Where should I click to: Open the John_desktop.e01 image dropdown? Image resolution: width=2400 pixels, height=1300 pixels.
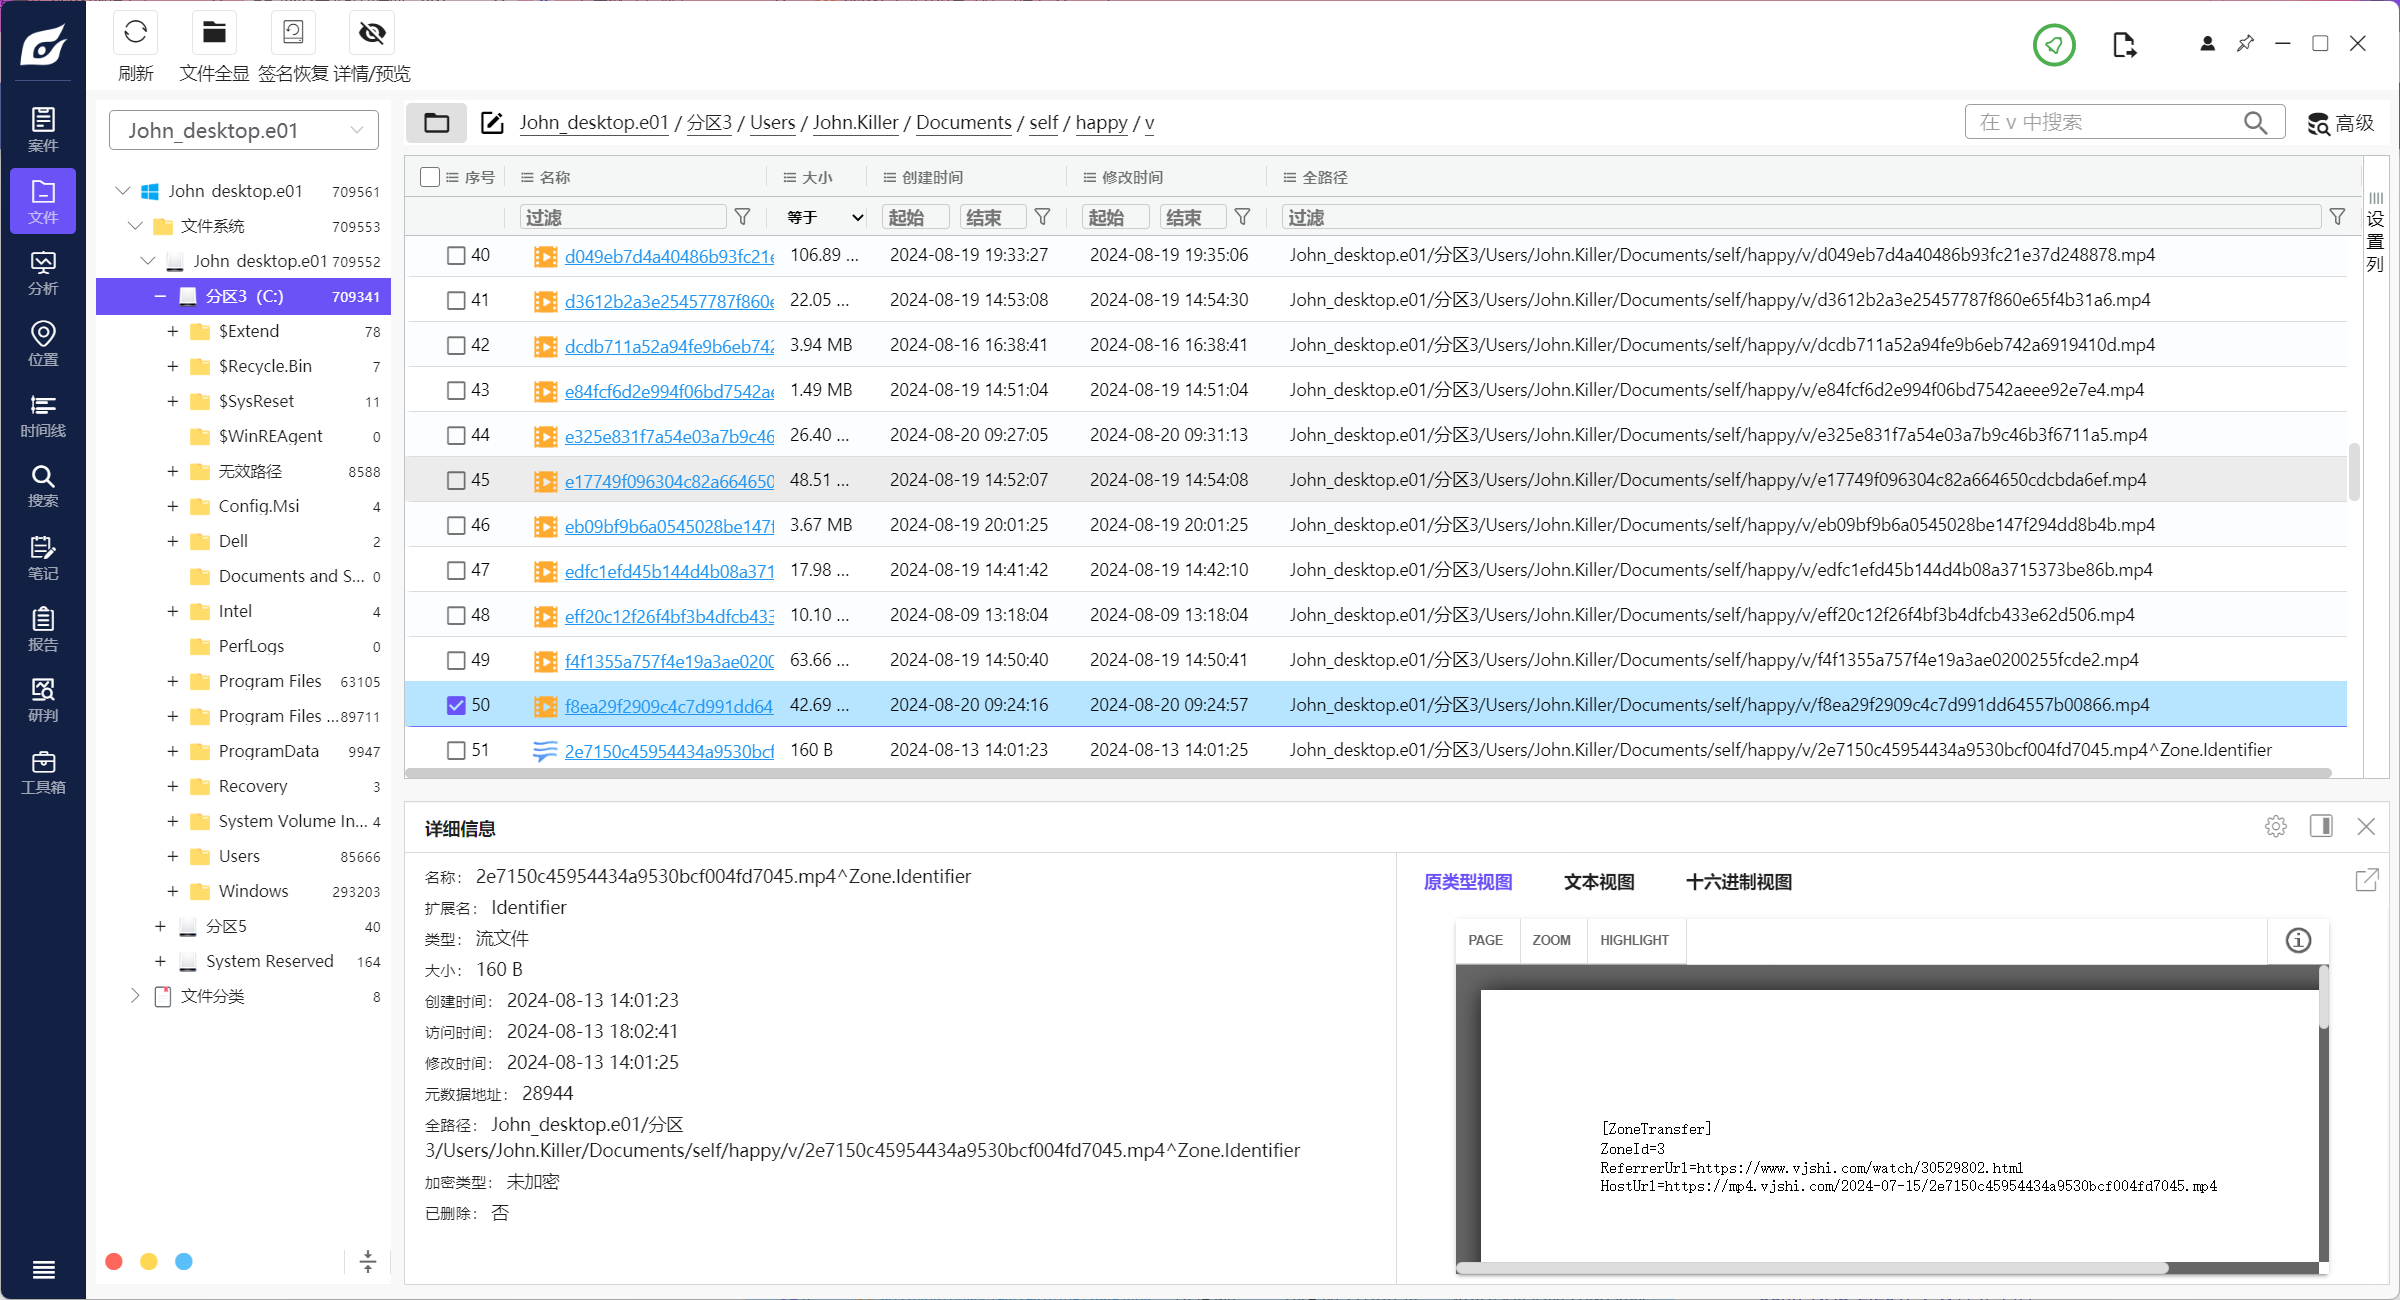244,130
